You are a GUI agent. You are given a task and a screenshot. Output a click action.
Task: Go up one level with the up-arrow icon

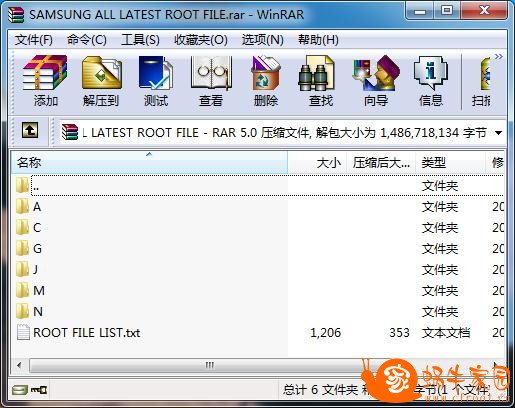tap(30, 130)
